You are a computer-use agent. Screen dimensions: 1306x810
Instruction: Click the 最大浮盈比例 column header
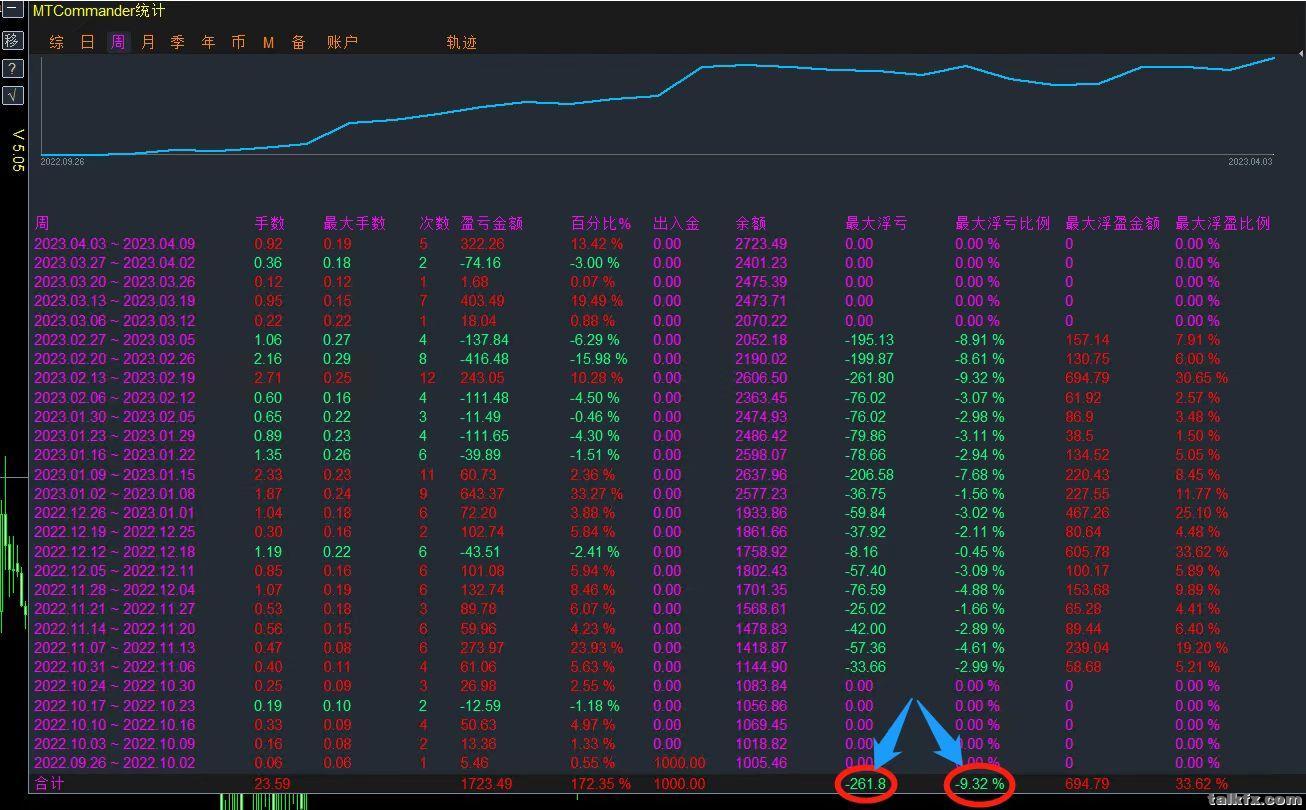tap(1222, 223)
